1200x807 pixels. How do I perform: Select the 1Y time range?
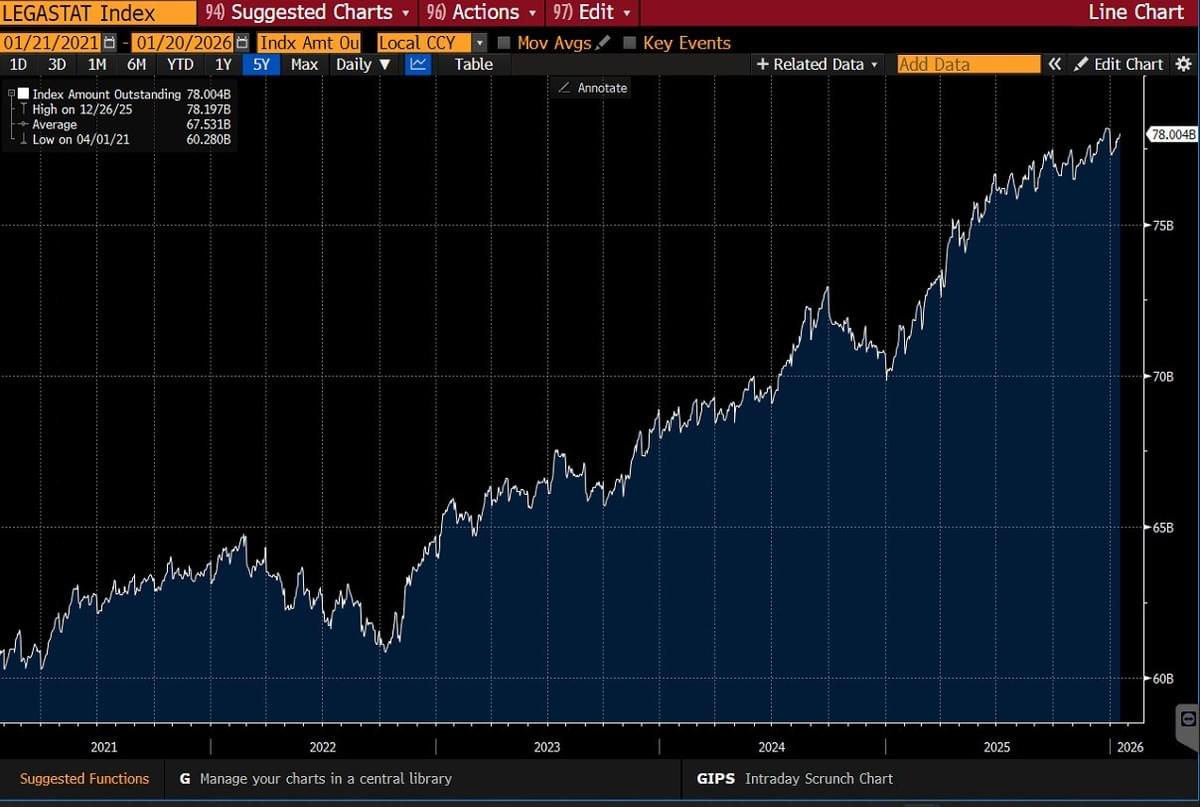click(x=222, y=64)
